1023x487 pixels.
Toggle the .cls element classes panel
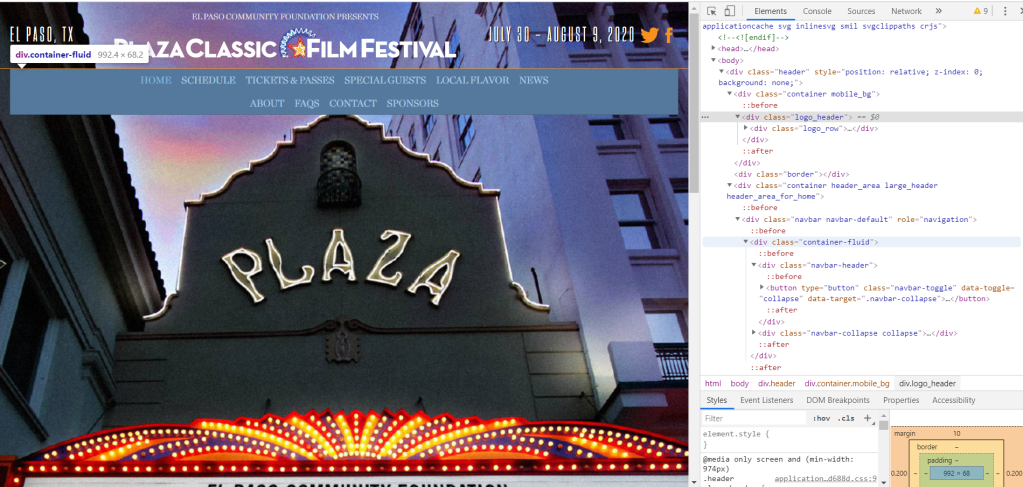tap(846, 419)
